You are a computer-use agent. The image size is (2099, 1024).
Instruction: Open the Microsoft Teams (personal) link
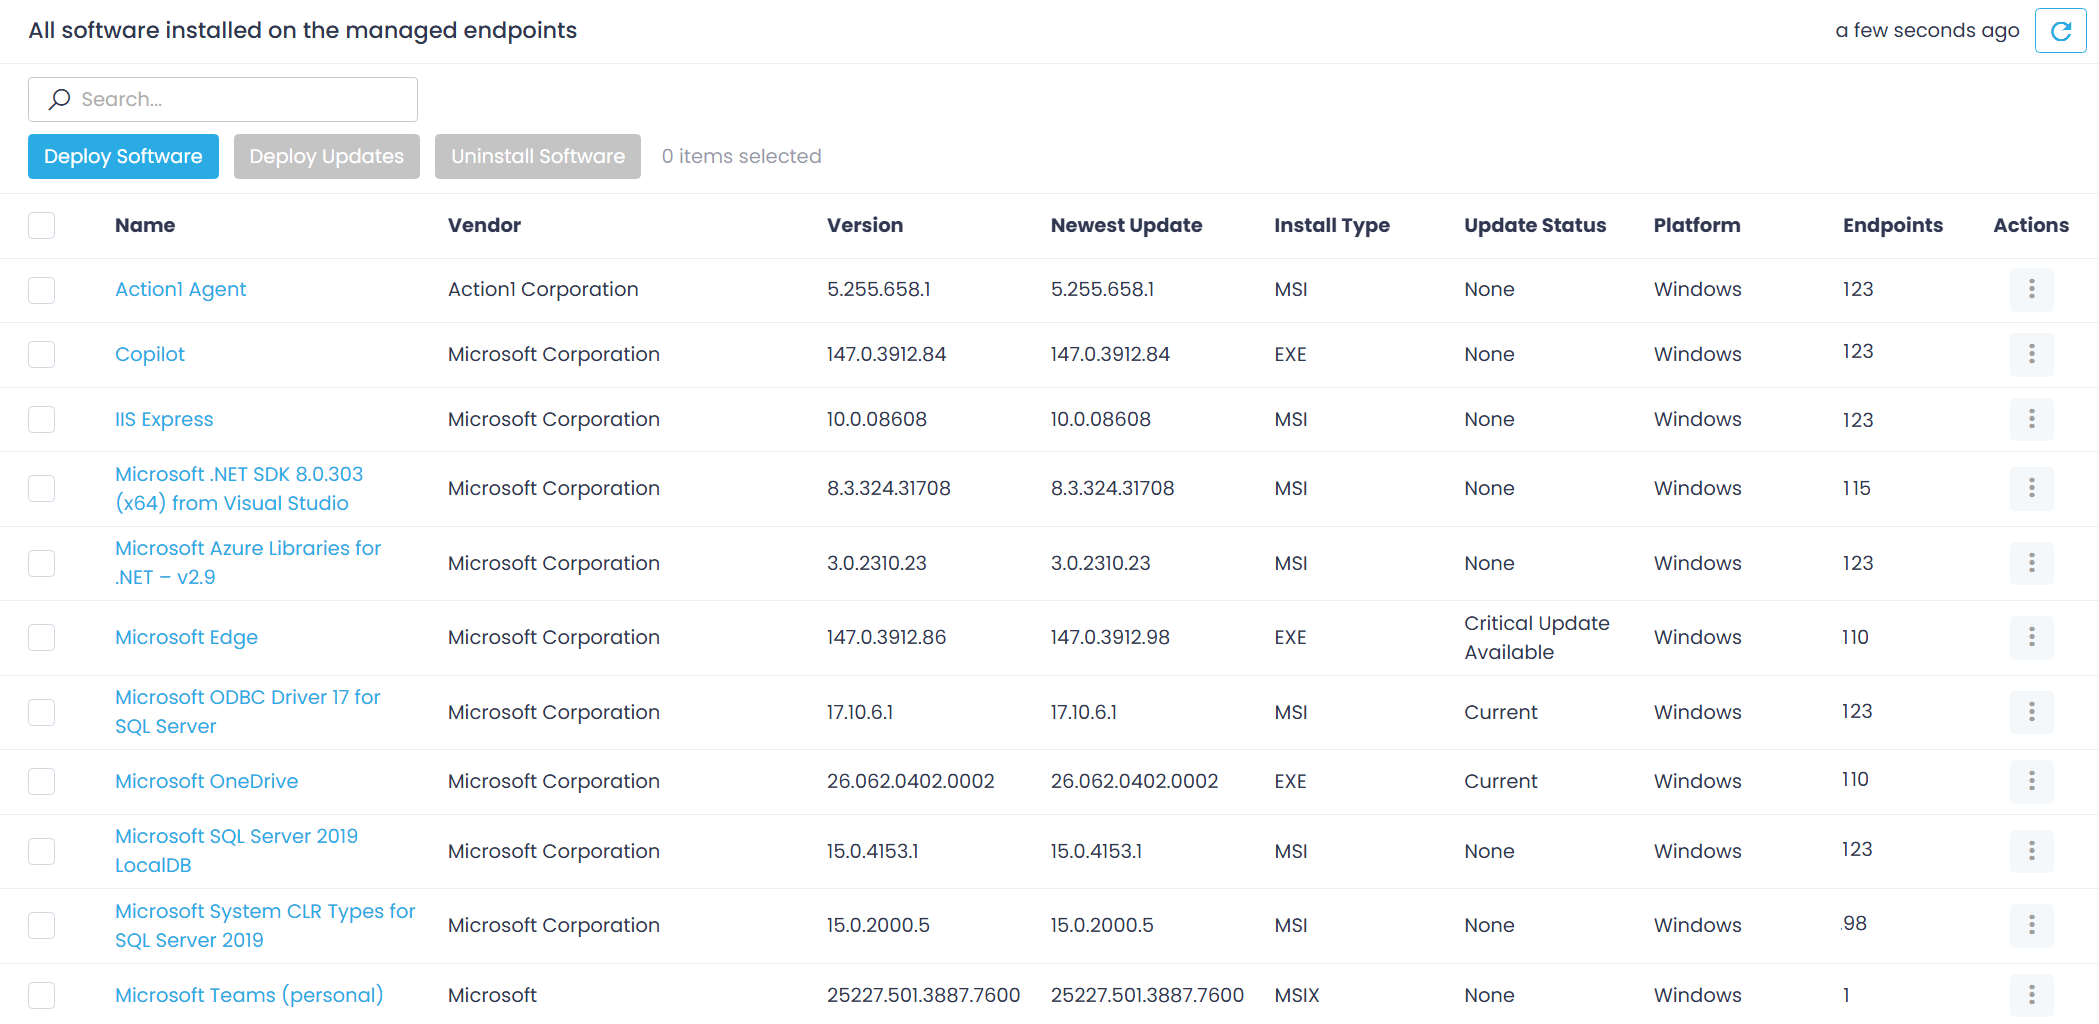(249, 995)
